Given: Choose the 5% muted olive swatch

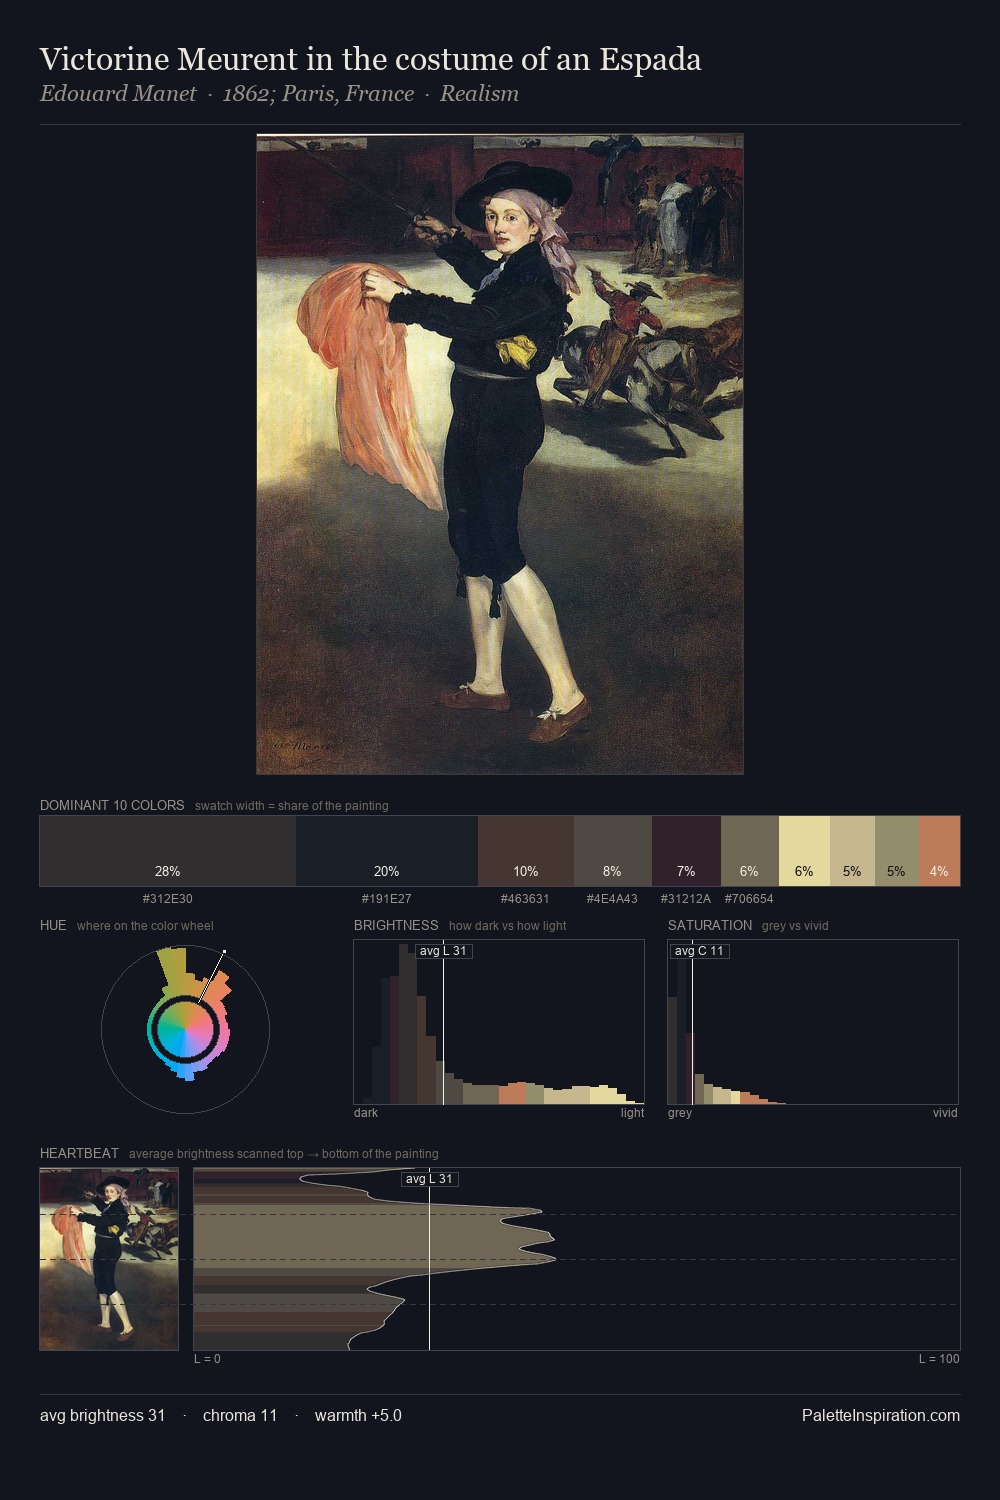Looking at the screenshot, I should [897, 851].
